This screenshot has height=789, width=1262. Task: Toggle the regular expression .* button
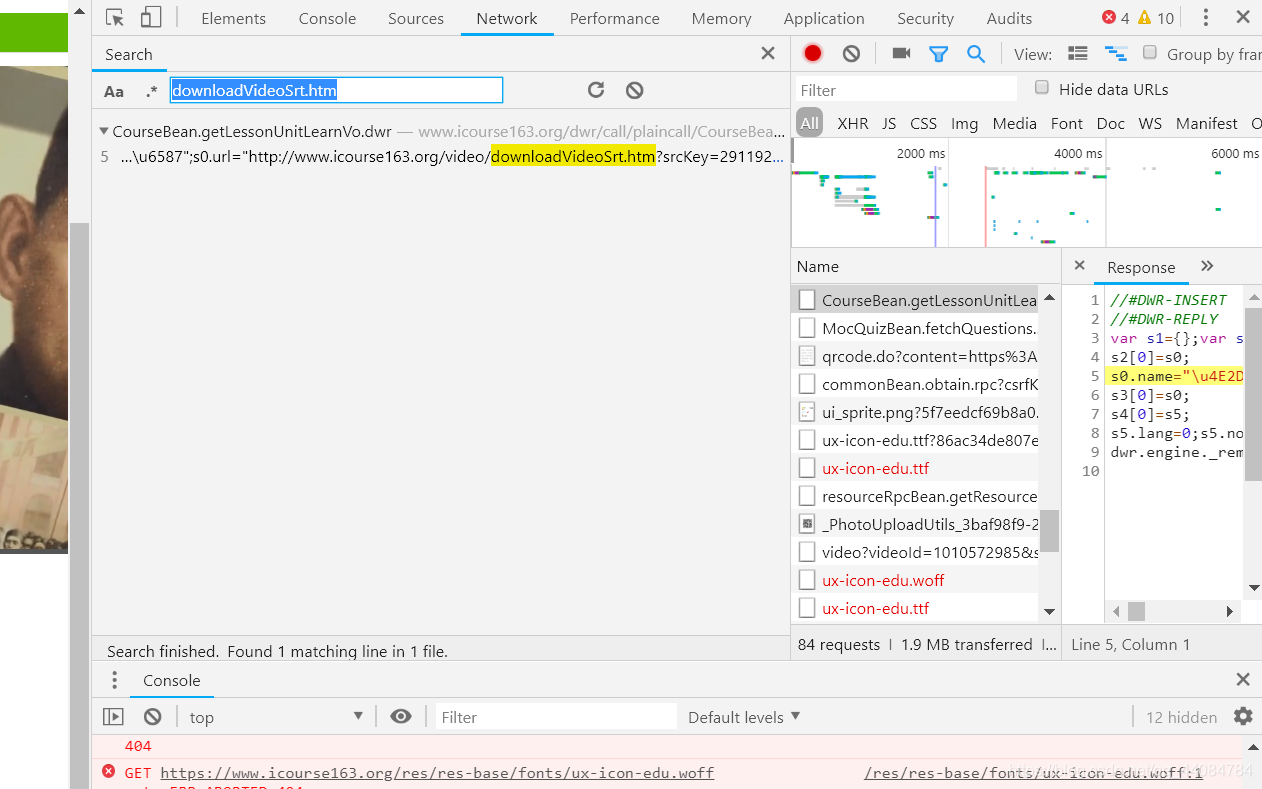point(151,91)
